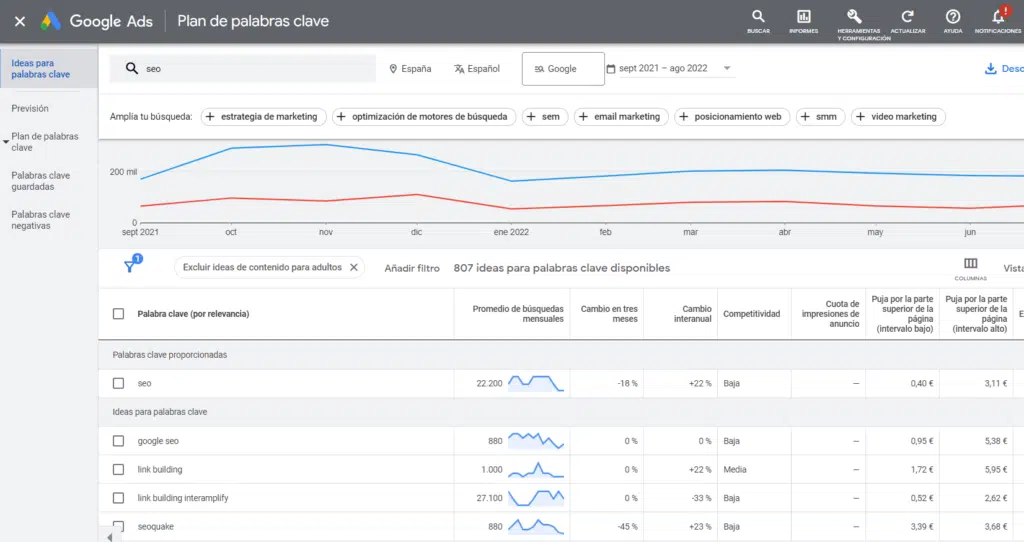The width and height of the screenshot is (1024, 542).
Task: Add the 'video marketing' suggestion
Action: [x=898, y=116]
